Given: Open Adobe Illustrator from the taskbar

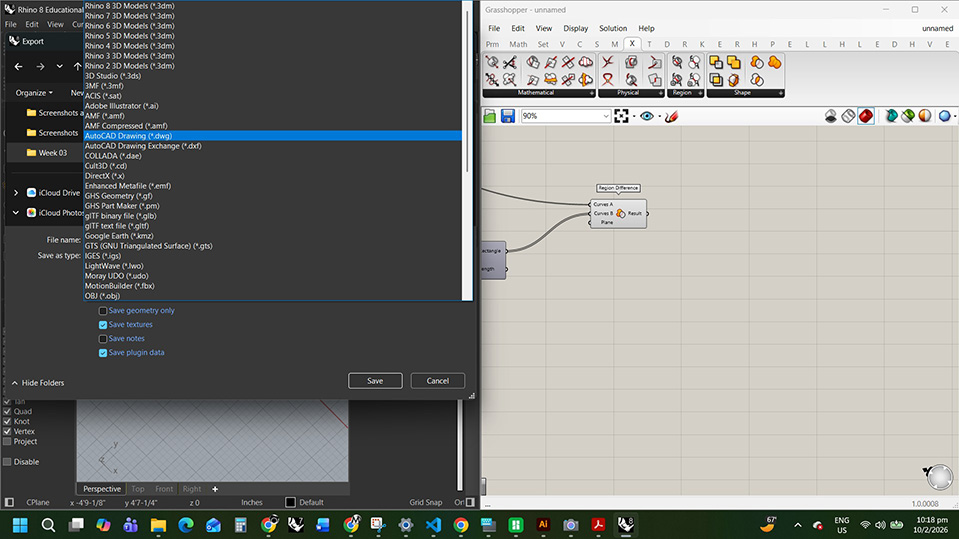Looking at the screenshot, I should click(x=542, y=525).
